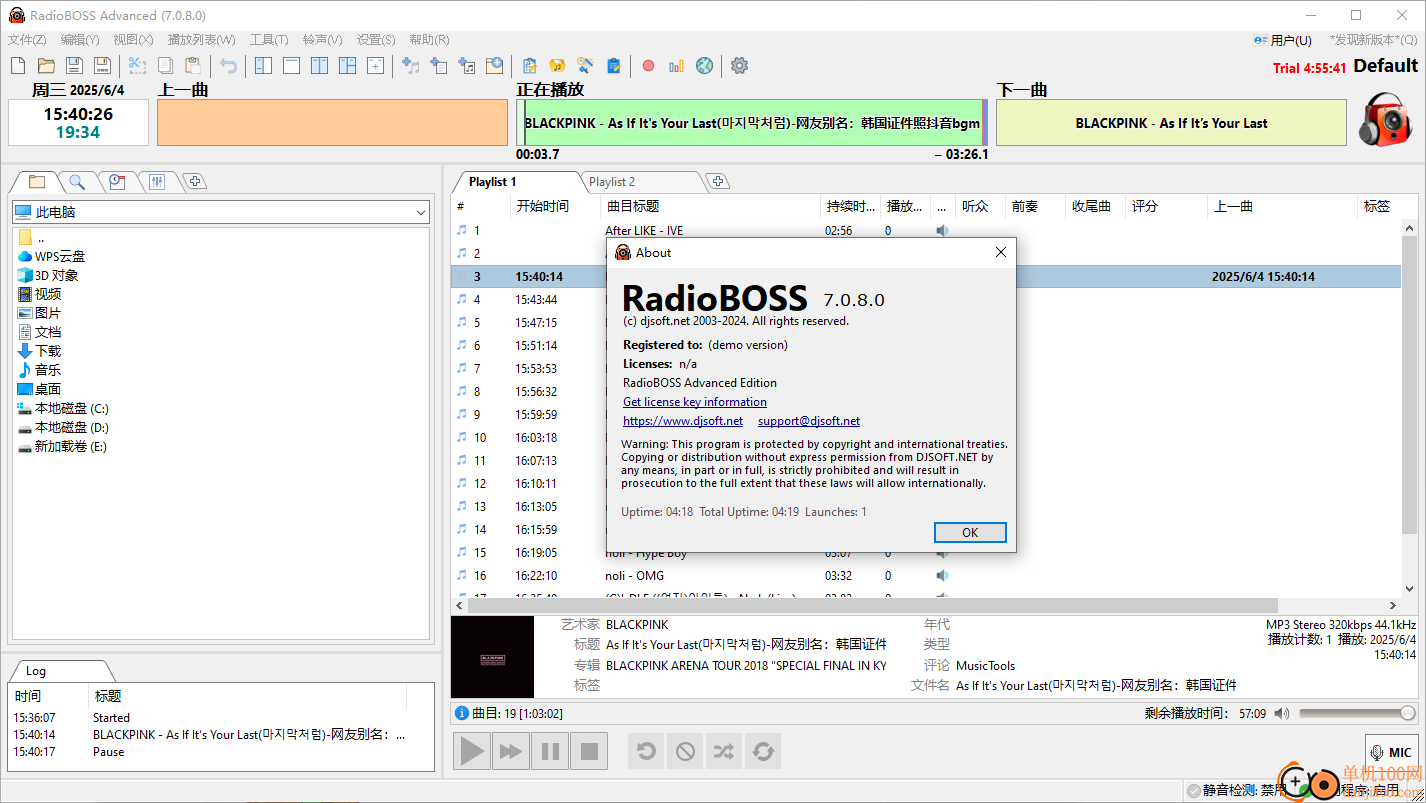The width and height of the screenshot is (1426, 803).
Task: Seek in the green now-playing progress bar
Action: click(752, 123)
